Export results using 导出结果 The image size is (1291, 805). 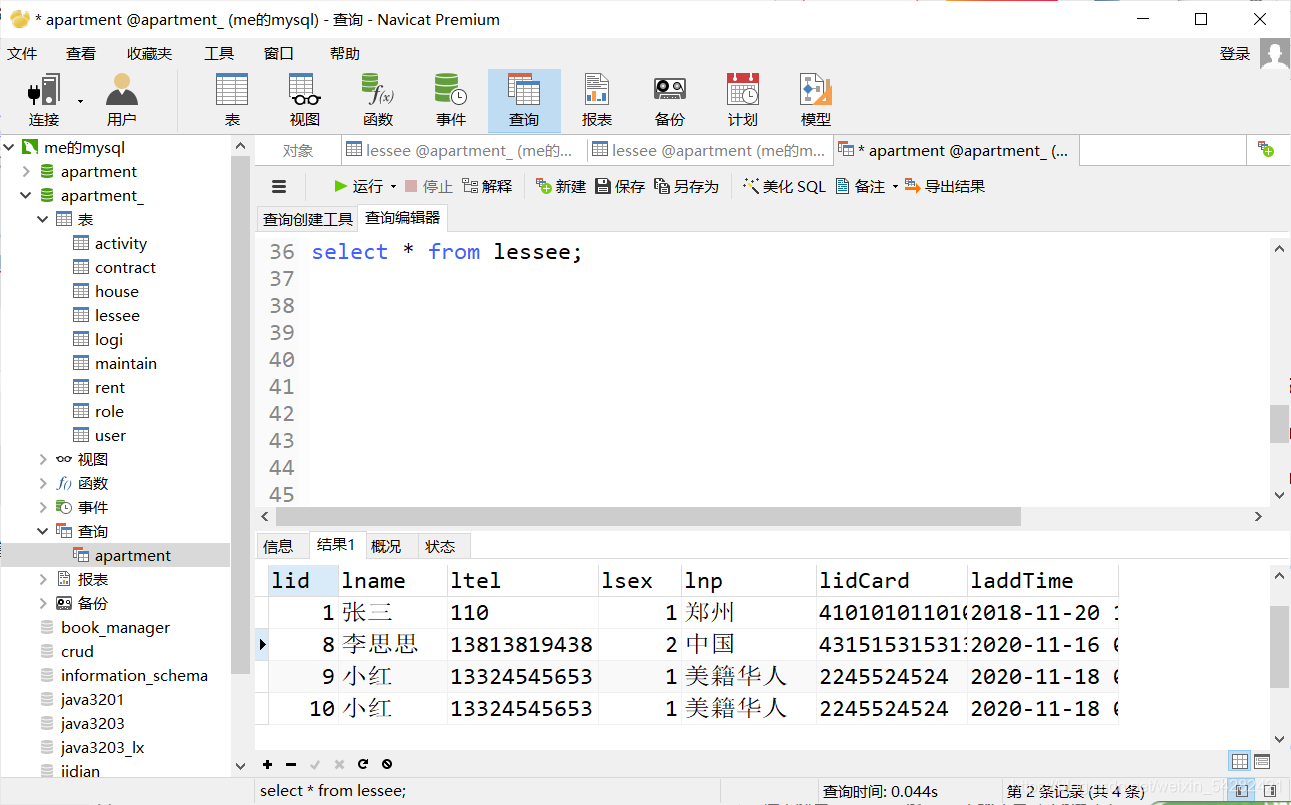(945, 185)
